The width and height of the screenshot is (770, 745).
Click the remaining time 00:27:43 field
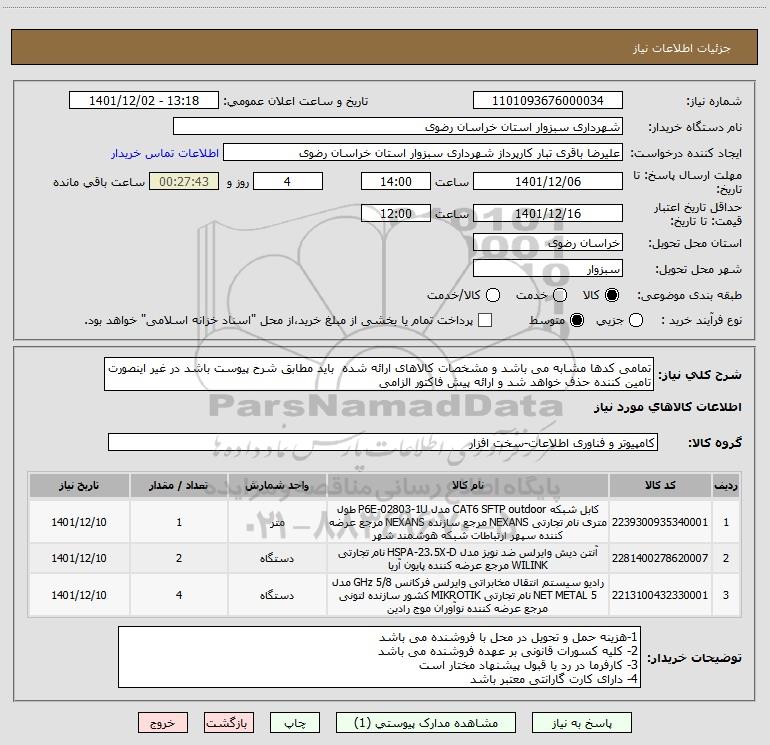tap(184, 181)
